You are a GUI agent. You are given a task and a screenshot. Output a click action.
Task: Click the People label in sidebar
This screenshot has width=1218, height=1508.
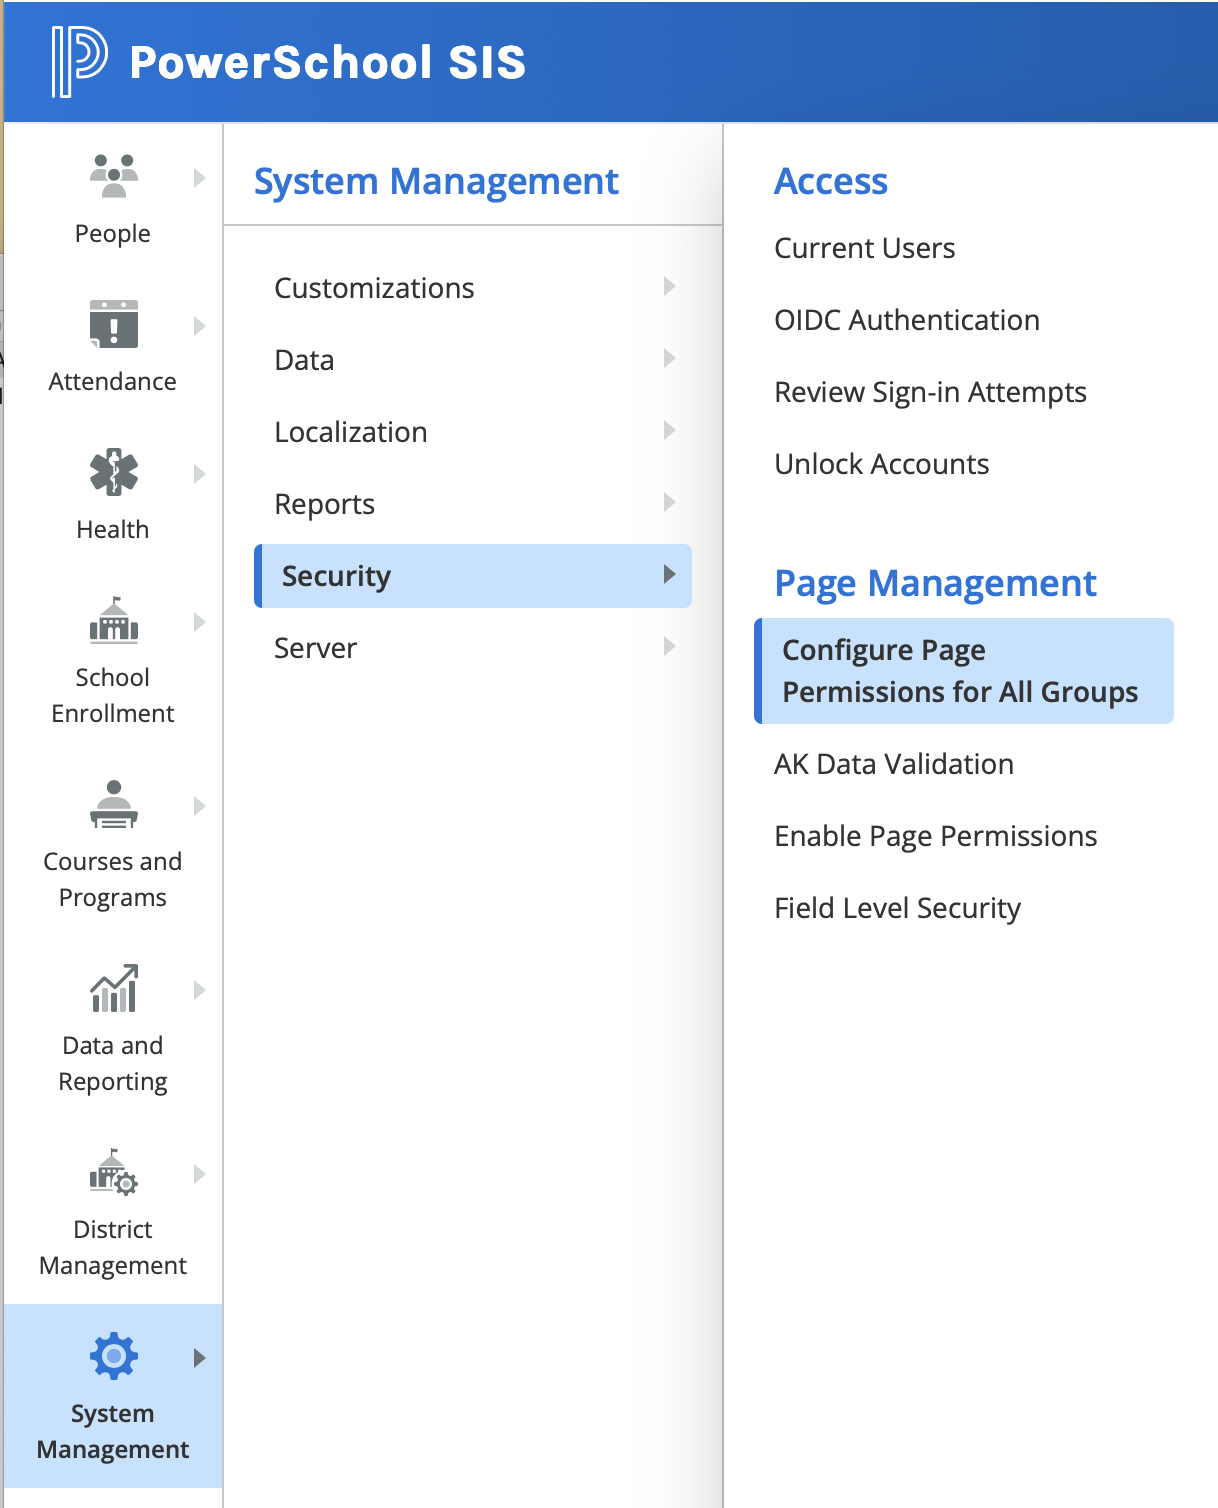pyautogui.click(x=113, y=233)
